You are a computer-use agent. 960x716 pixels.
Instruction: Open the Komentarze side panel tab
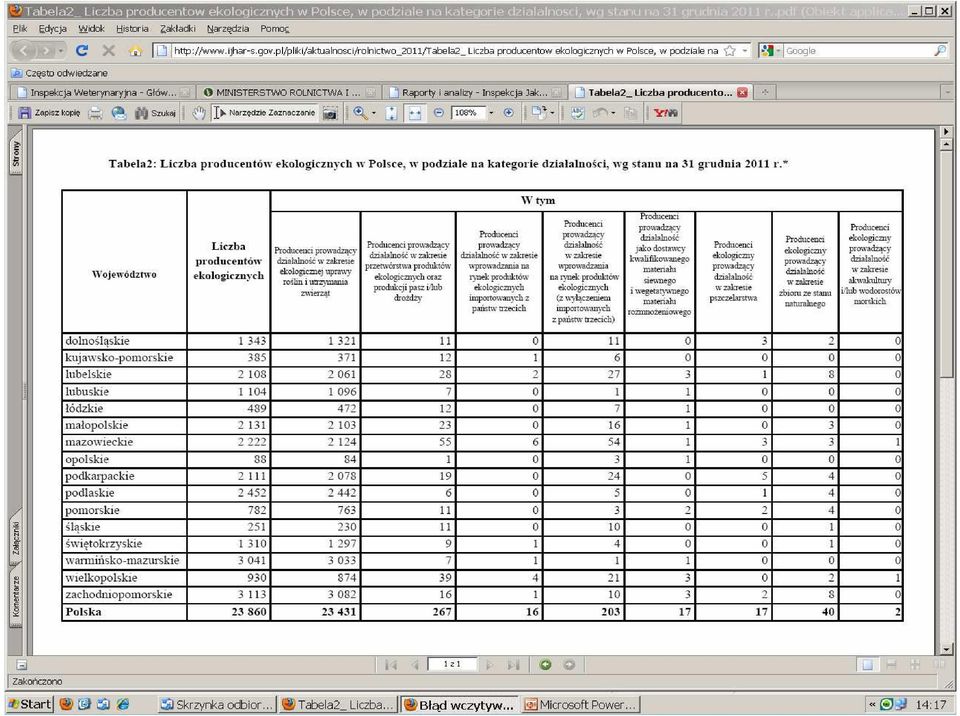click(16, 596)
